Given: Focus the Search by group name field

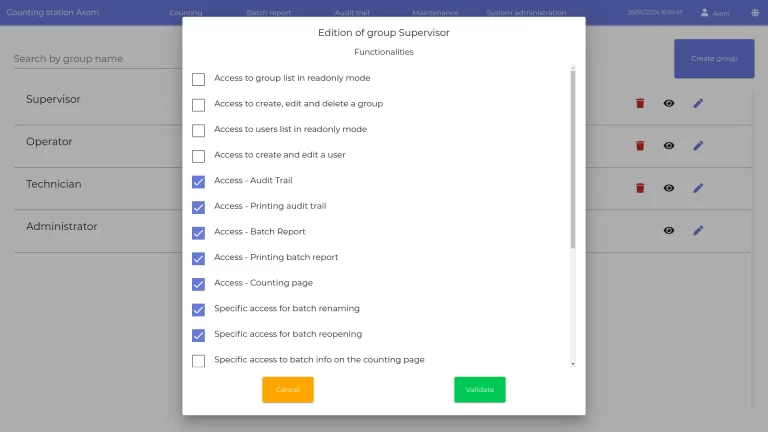Looking at the screenshot, I should (x=90, y=59).
